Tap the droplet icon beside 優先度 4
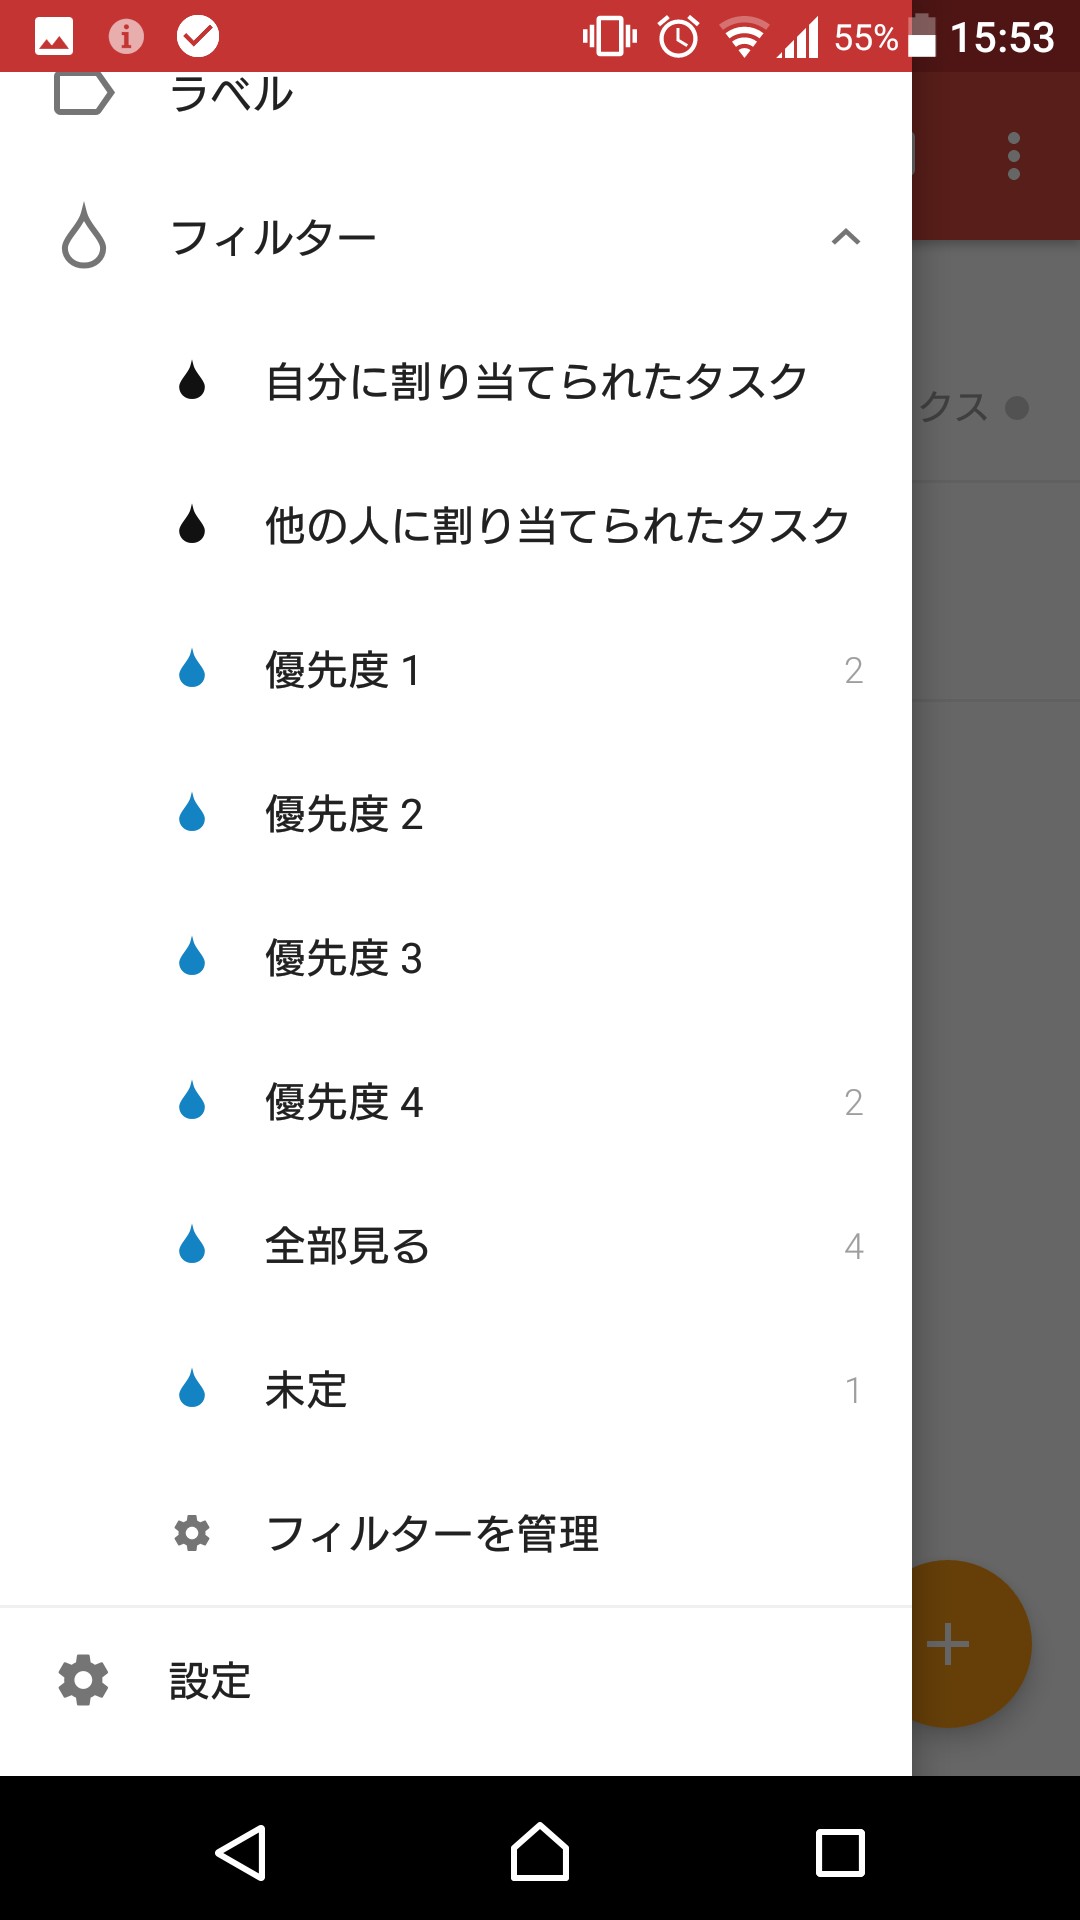The image size is (1080, 1920). coord(192,1101)
